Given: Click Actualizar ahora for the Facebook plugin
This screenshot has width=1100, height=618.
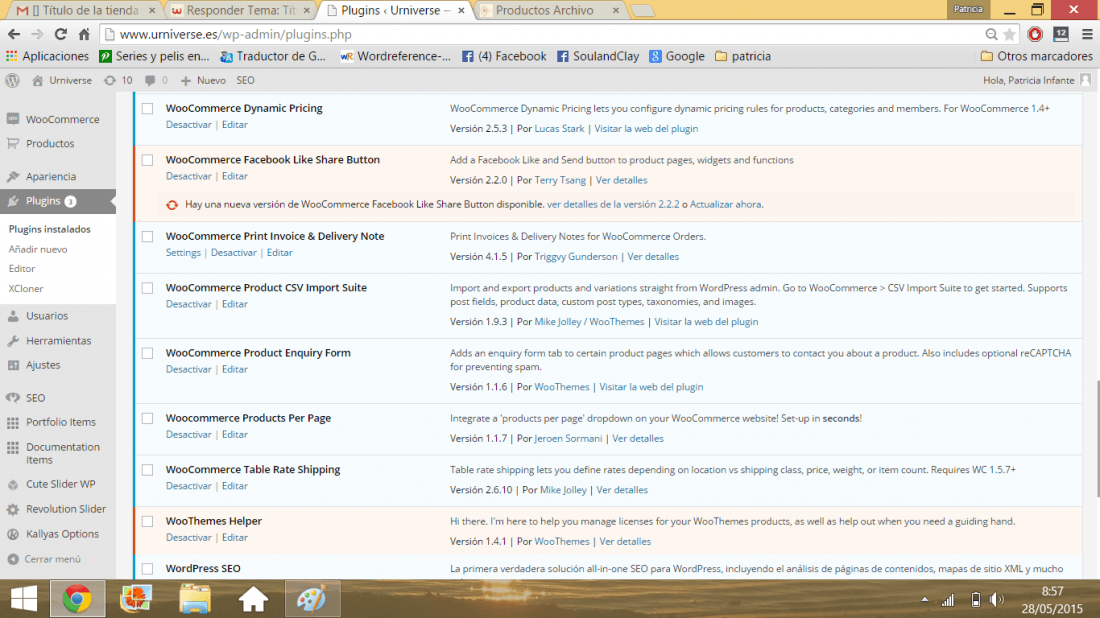Looking at the screenshot, I should pos(725,204).
